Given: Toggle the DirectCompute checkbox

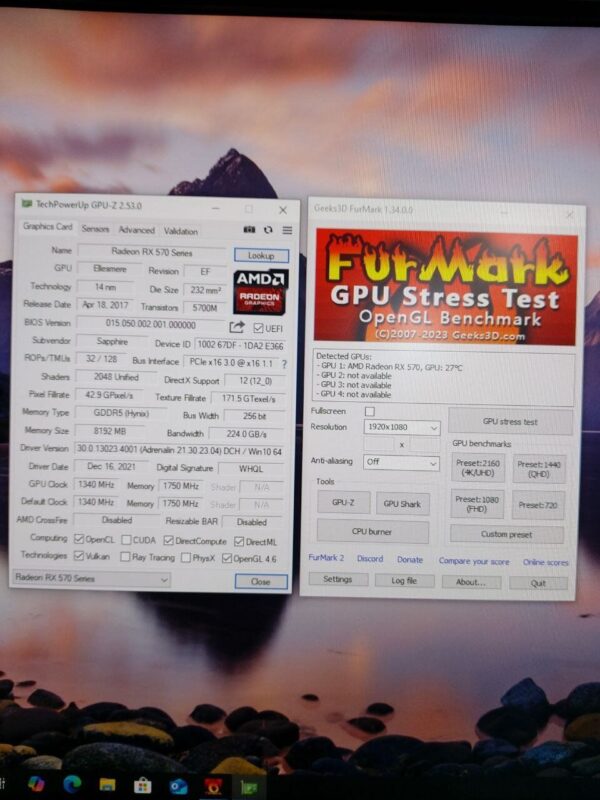Looking at the screenshot, I should pos(168,541).
